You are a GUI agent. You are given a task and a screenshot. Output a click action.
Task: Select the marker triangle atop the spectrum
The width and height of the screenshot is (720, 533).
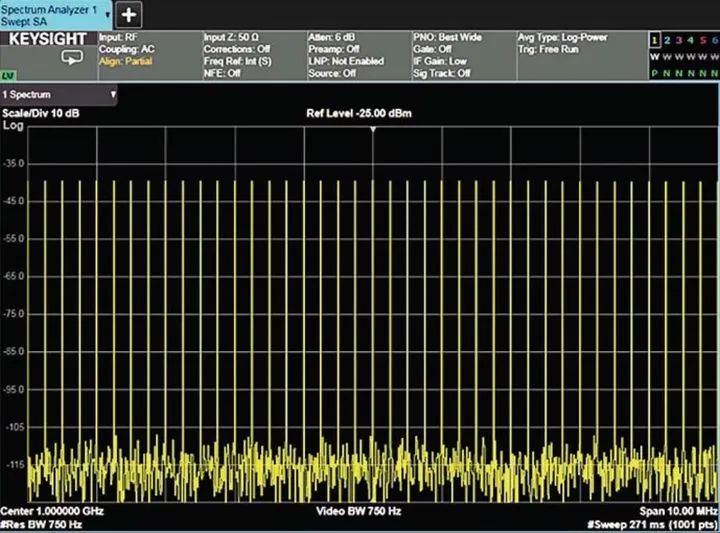pos(373,130)
